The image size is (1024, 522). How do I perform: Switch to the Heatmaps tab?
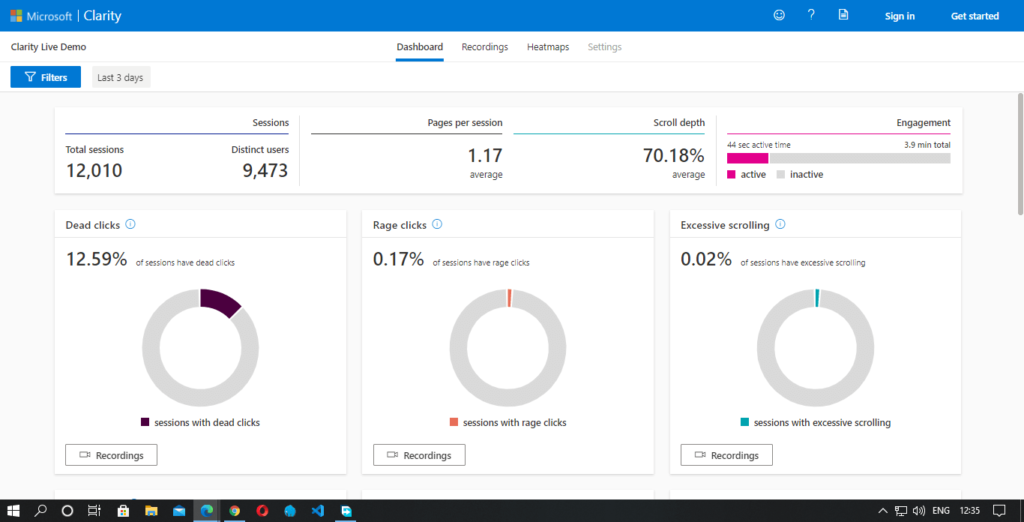click(x=548, y=47)
